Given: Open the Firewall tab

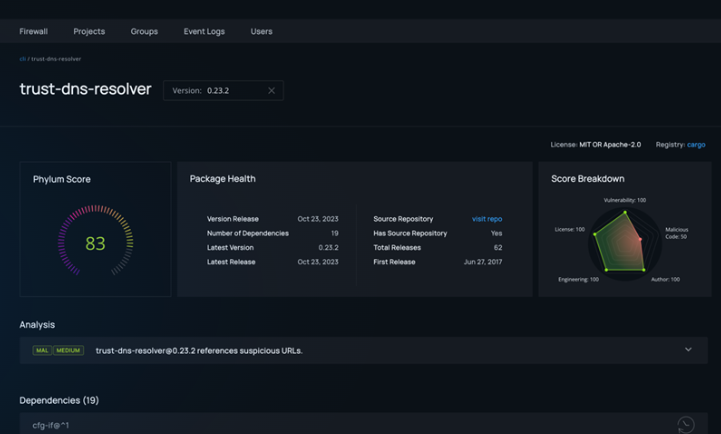Looking at the screenshot, I should click(33, 31).
